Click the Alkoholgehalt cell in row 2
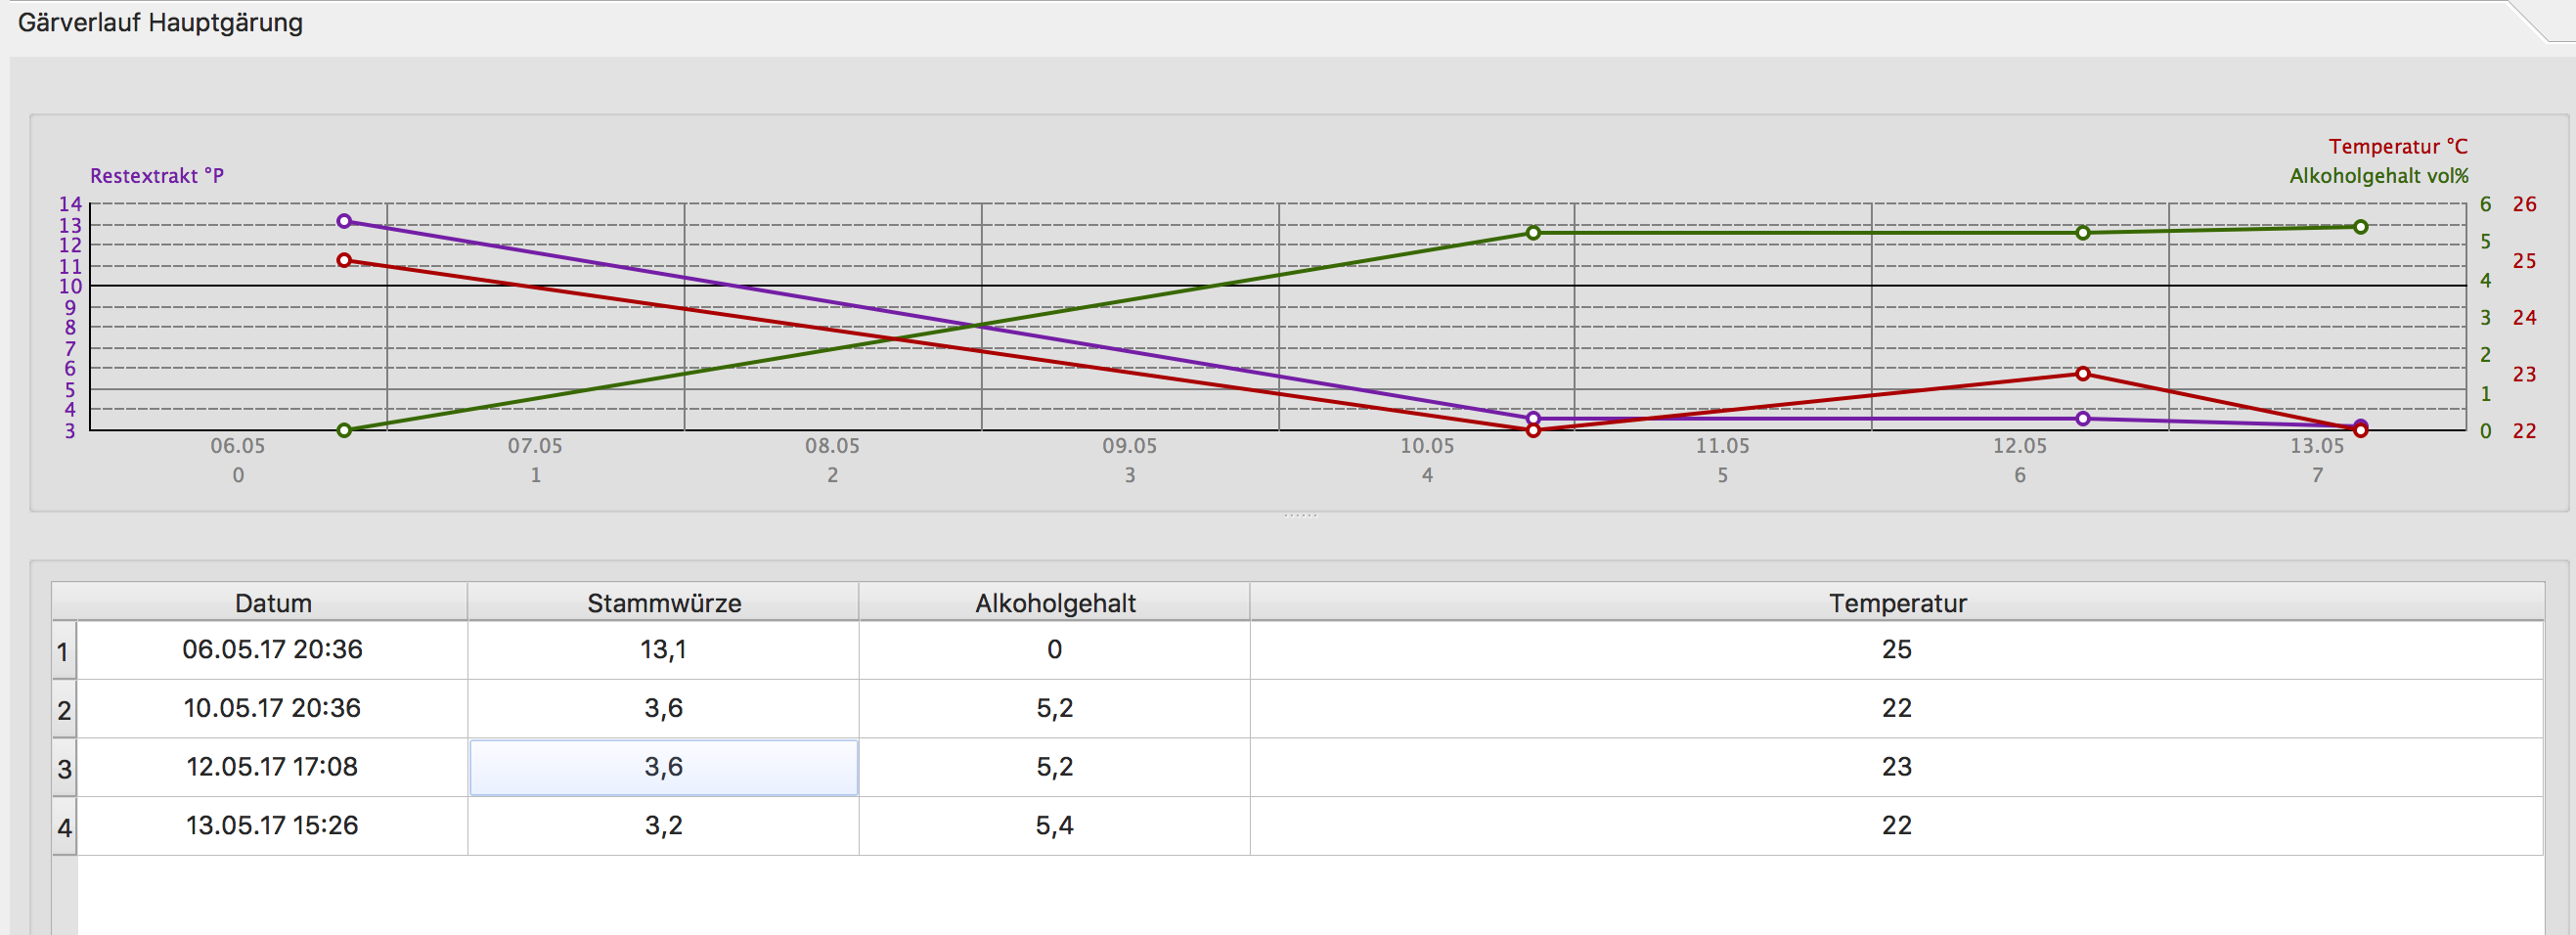Viewport: 2576px width, 935px height. pos(1054,709)
